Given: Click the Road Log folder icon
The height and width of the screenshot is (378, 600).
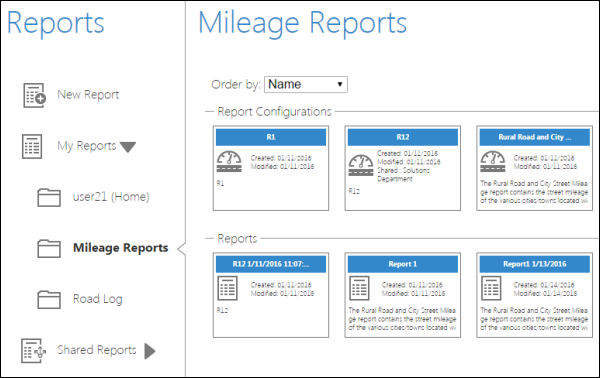Looking at the screenshot, I should click(49, 299).
